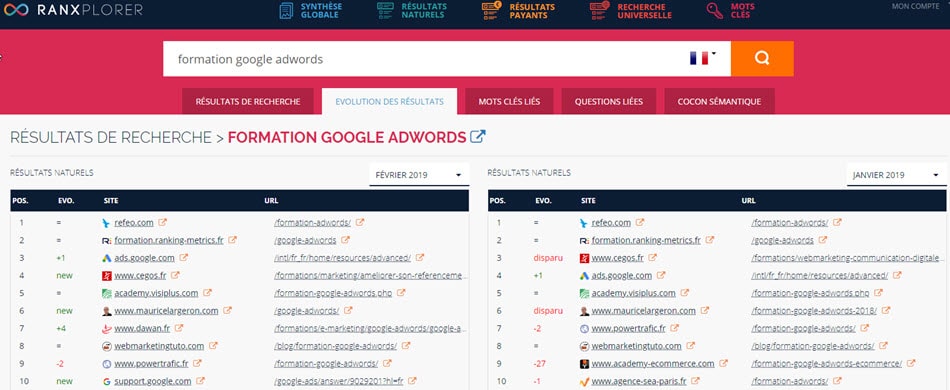Screen dimensions: 950x390
Task: Open external icon beside ads.google.com in February
Action: (x=184, y=257)
